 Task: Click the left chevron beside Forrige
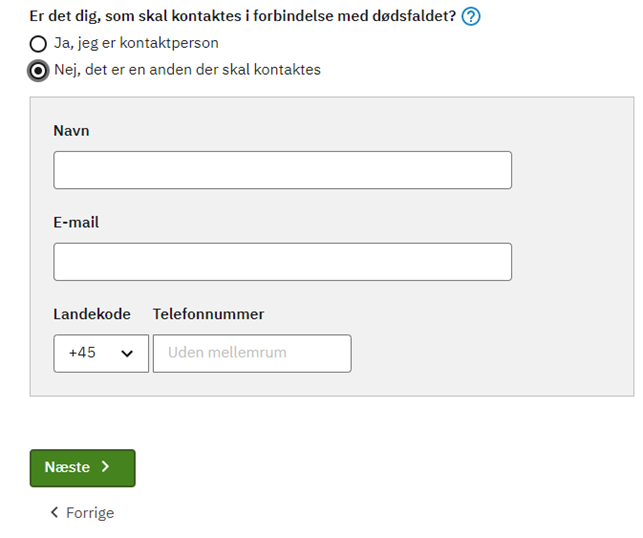click(54, 512)
